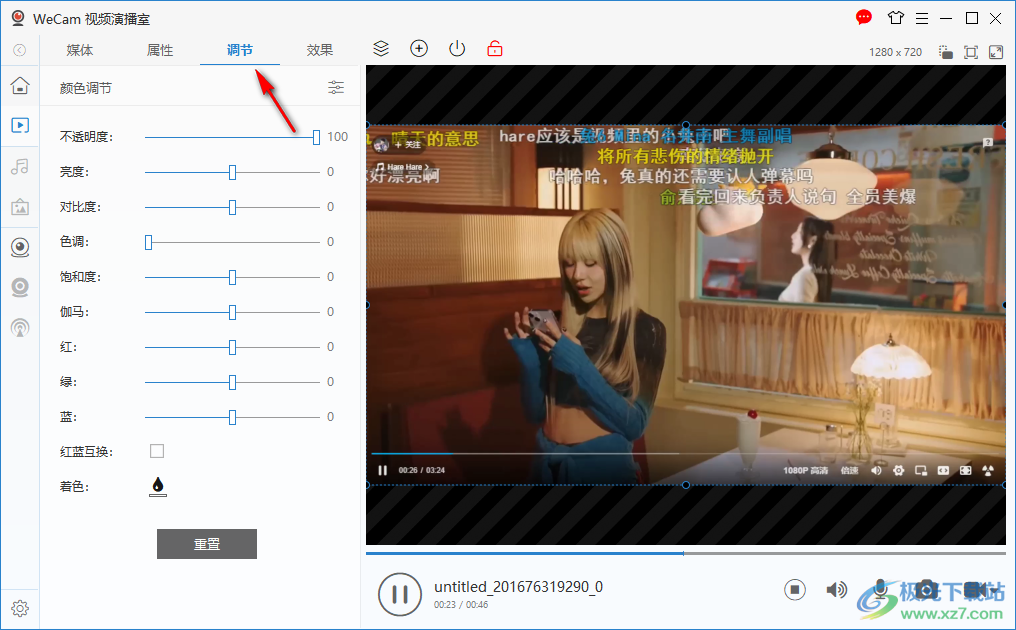Toggle the microphone icon
This screenshot has height=630, width=1016.
tap(879, 590)
